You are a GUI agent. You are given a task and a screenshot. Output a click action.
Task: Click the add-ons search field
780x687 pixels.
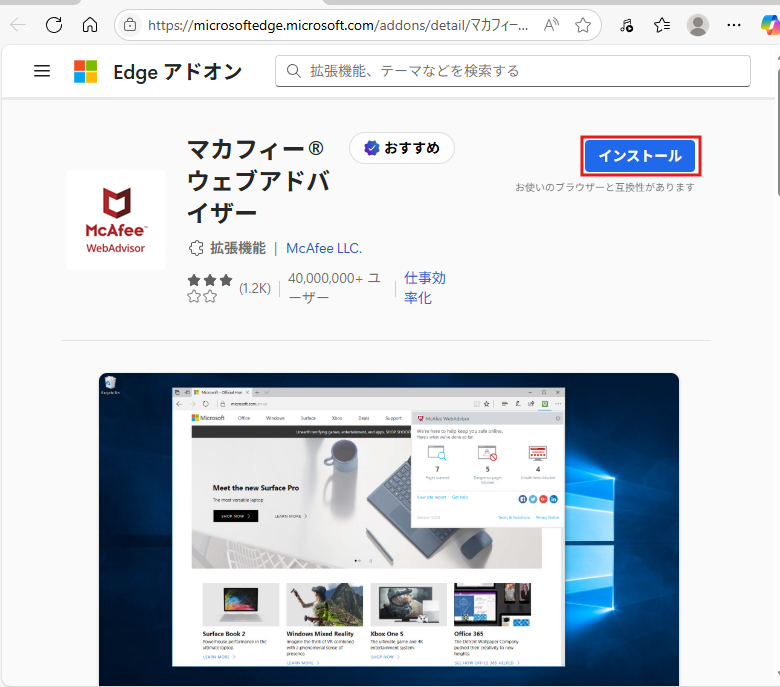(x=513, y=71)
